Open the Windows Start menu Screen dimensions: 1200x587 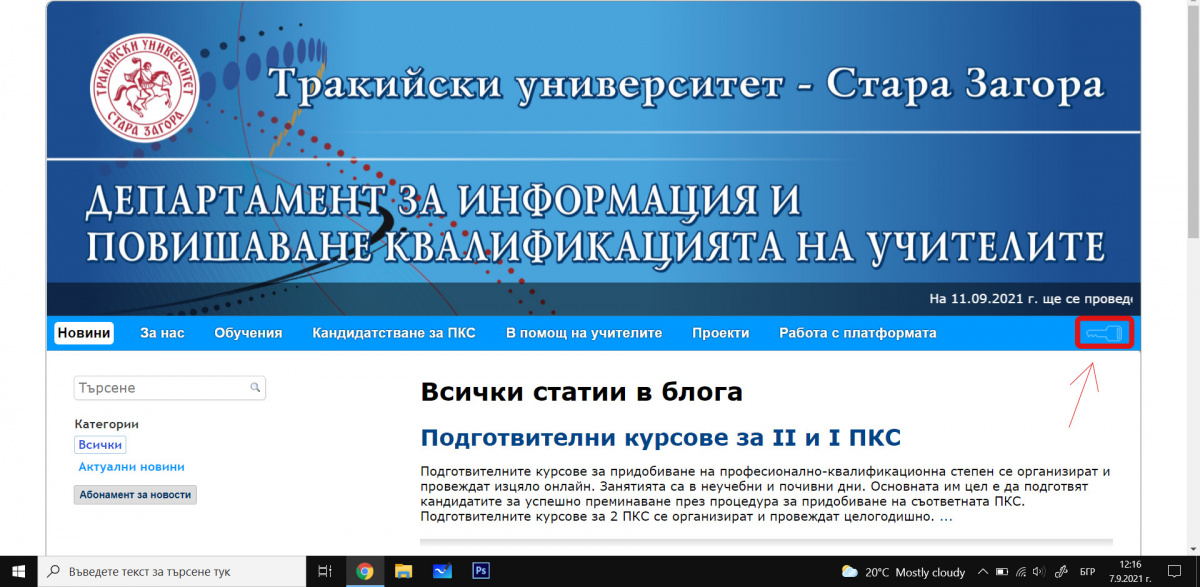pos(18,572)
